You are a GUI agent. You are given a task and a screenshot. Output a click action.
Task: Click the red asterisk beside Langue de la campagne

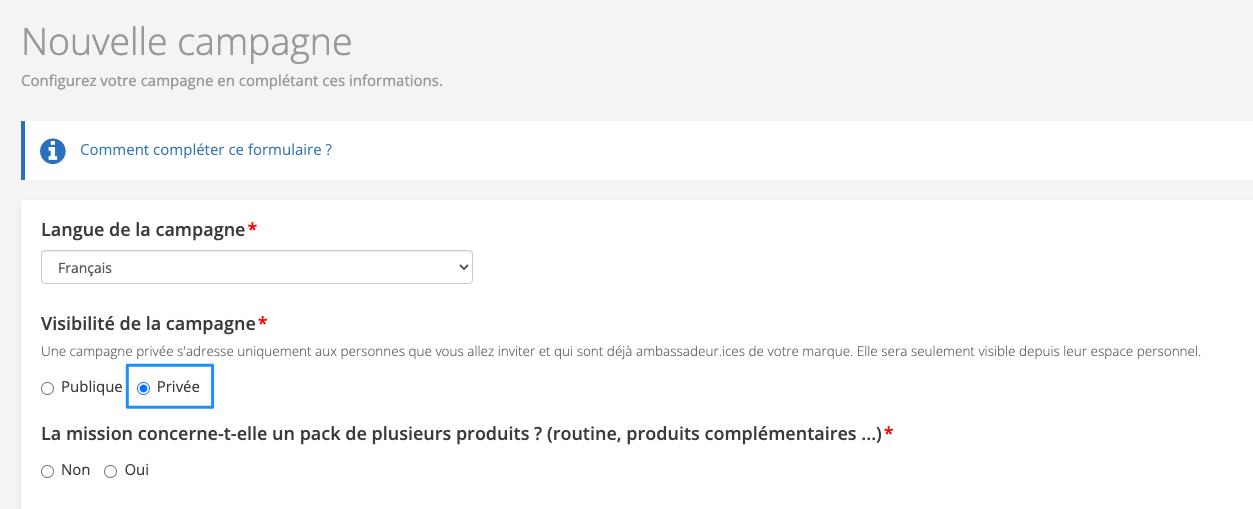click(252, 229)
